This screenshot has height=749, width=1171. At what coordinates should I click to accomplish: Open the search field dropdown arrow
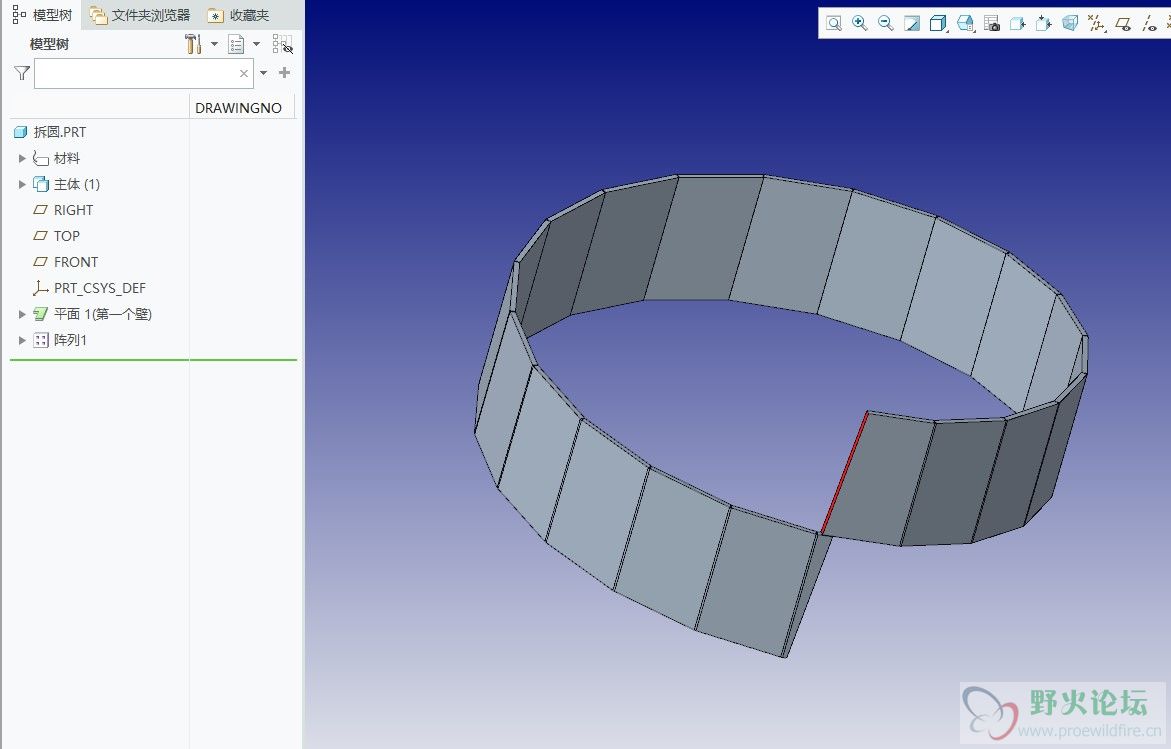(263, 73)
